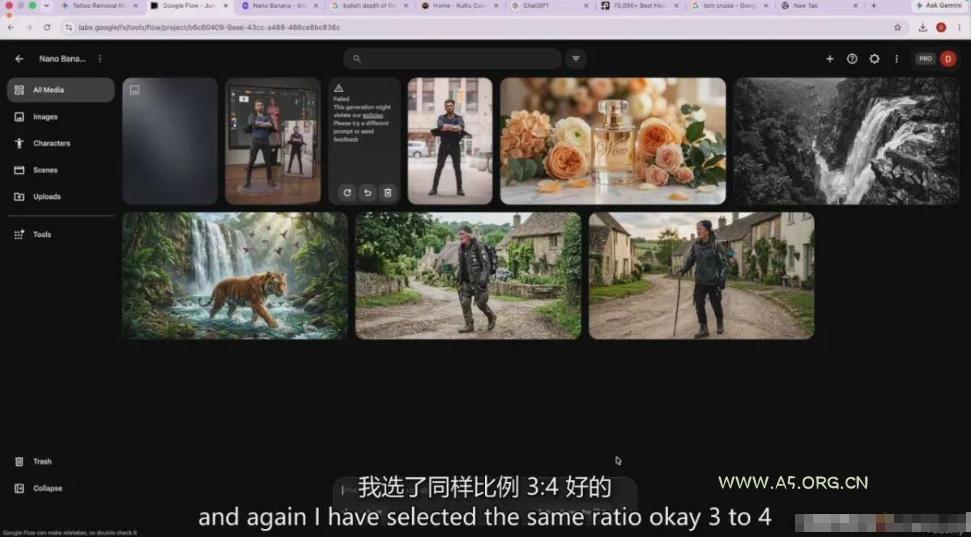This screenshot has width=971, height=537.
Task: Retry the failed generation
Action: click(x=347, y=193)
